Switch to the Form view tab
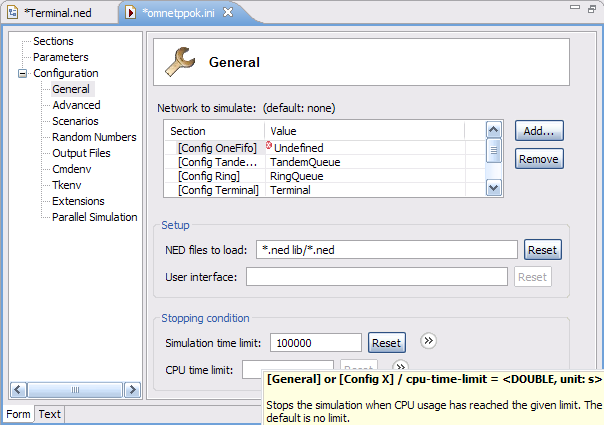This screenshot has width=604, height=425. [18, 414]
